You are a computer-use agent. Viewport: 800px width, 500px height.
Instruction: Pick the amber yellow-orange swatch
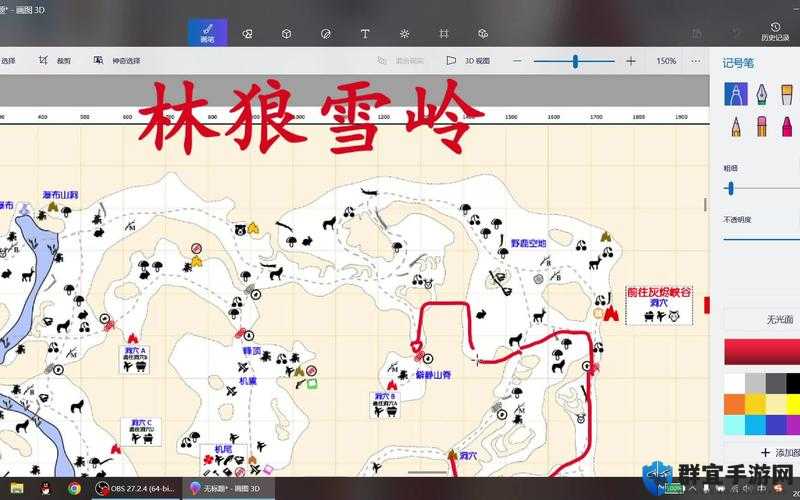tap(755, 404)
